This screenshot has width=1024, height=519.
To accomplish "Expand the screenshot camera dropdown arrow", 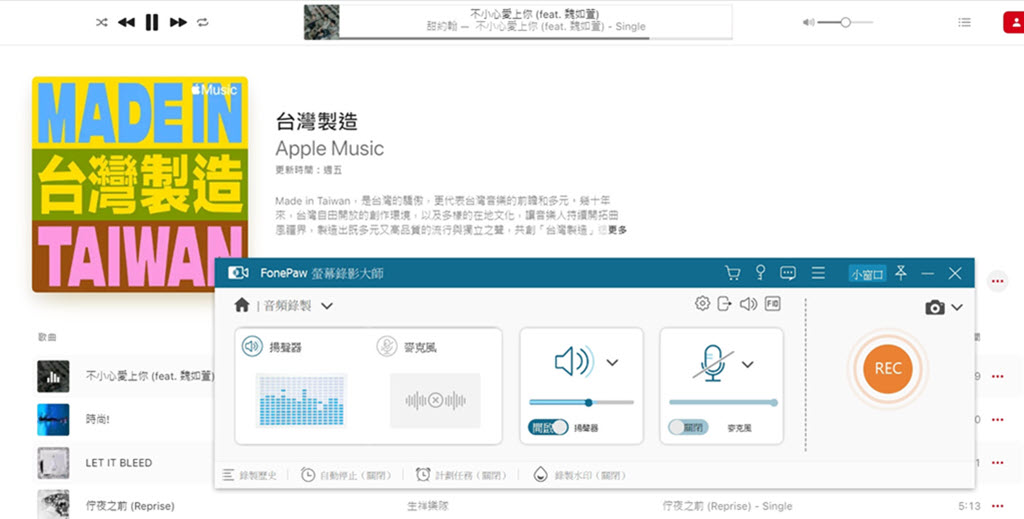I will point(957,307).
